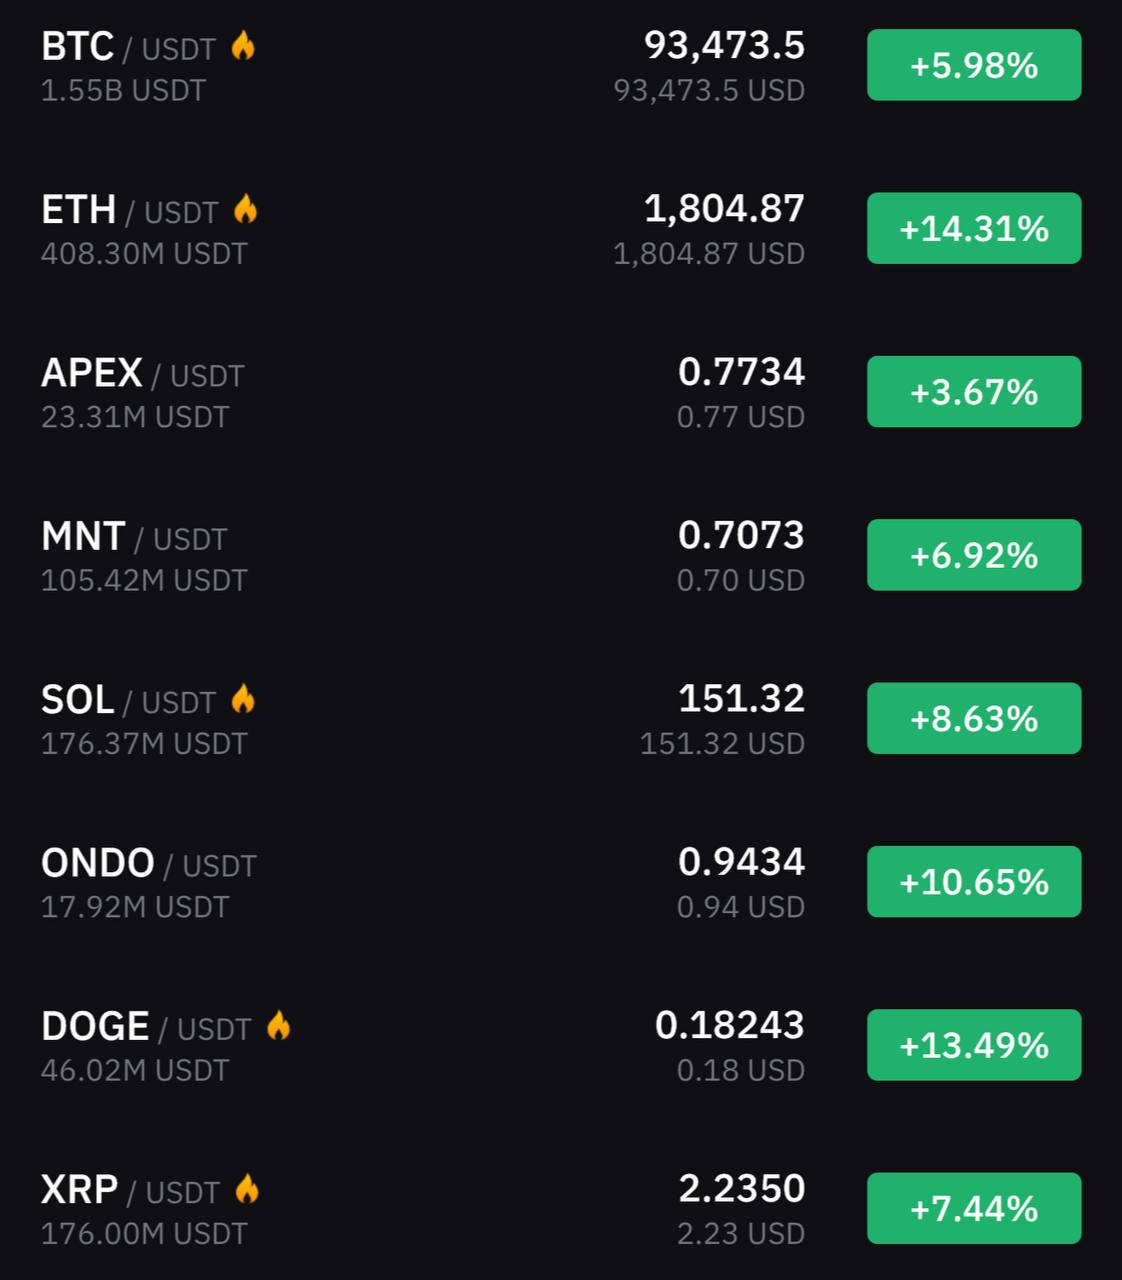1122x1280 pixels.
Task: Click the flame icon on SOL row
Action: 243,699
